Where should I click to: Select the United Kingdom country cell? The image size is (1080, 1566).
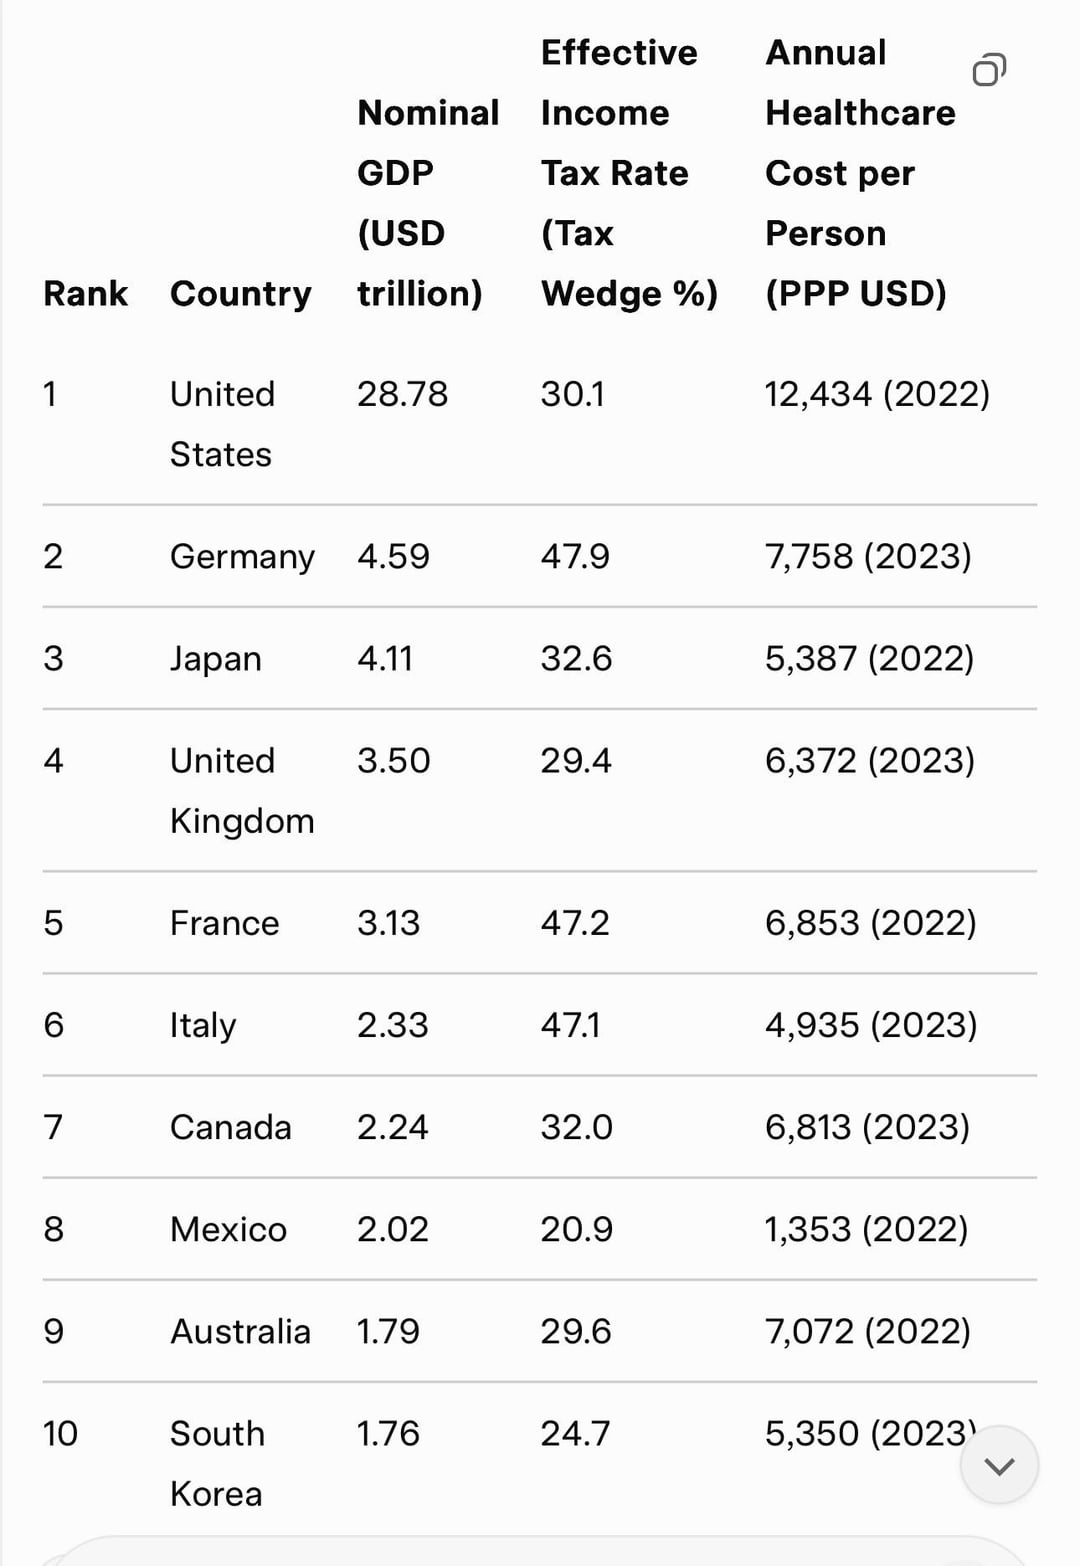(x=242, y=790)
